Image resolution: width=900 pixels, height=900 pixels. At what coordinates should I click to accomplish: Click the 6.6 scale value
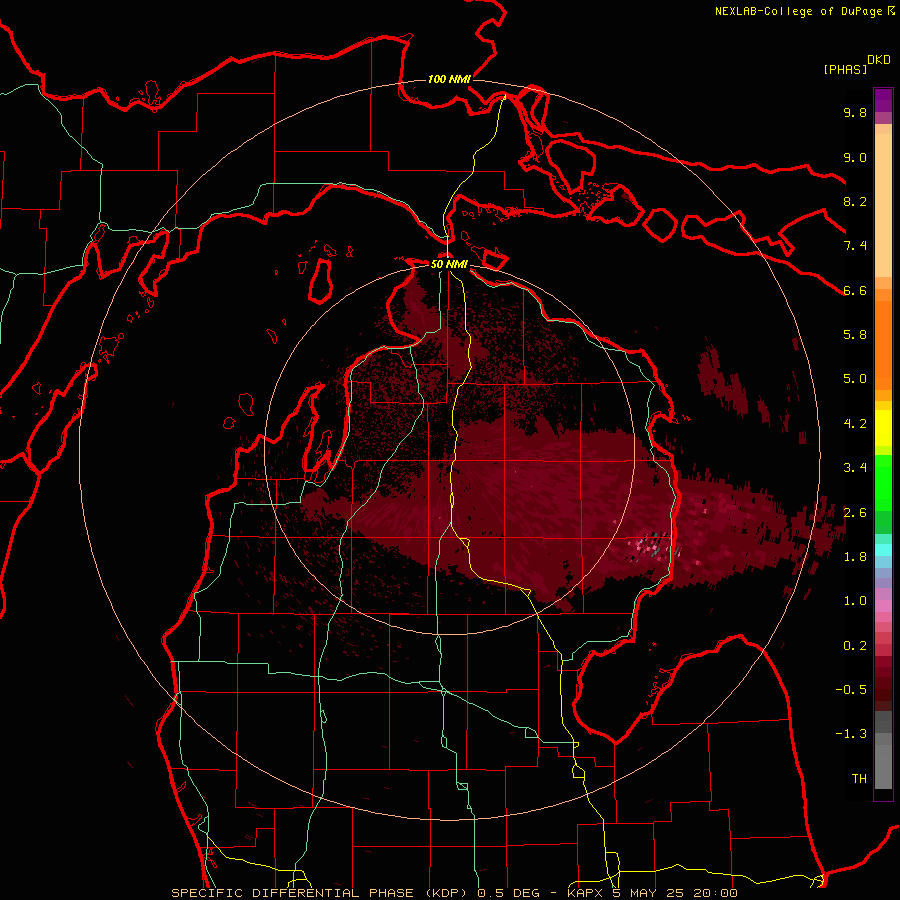[855, 290]
